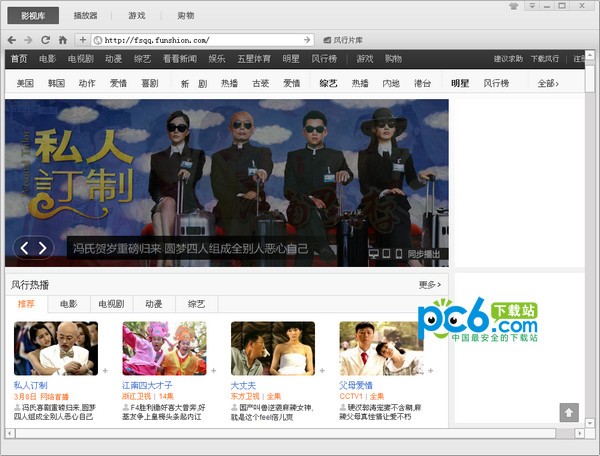Switch to the 播放器 tab
The width and height of the screenshot is (600, 456).
coord(86,15)
